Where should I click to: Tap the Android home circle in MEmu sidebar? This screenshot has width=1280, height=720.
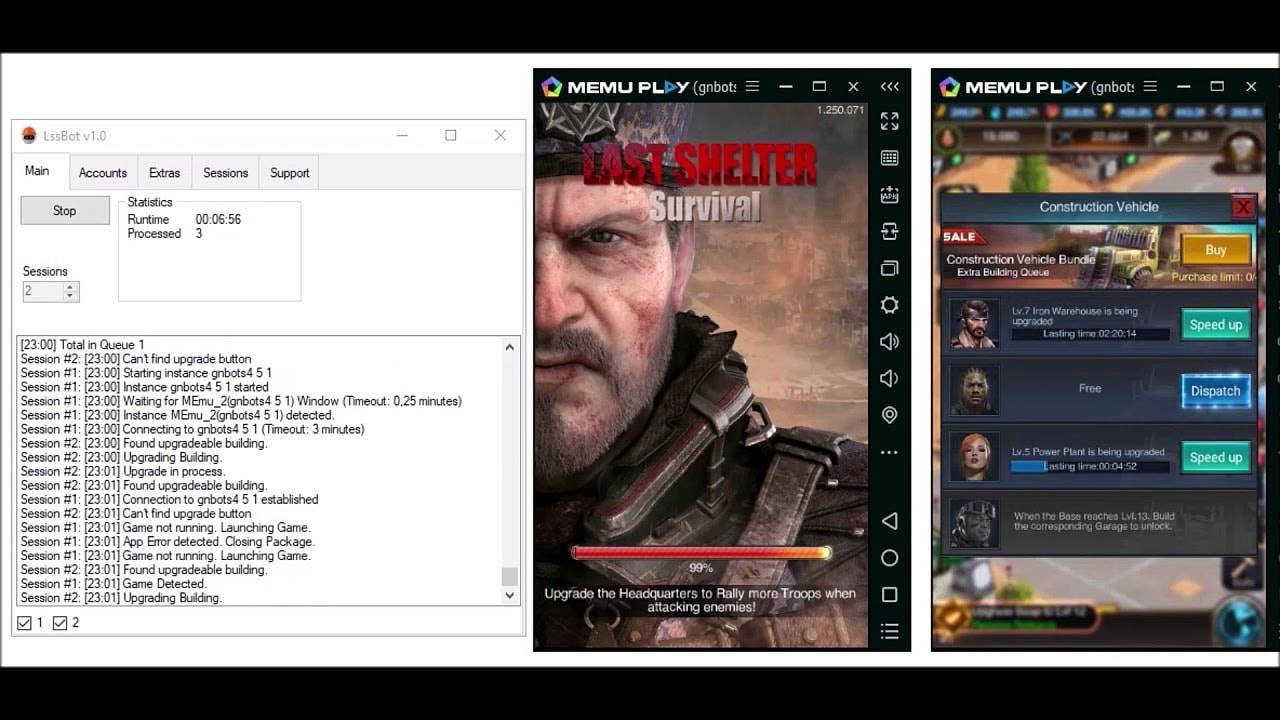(889, 558)
